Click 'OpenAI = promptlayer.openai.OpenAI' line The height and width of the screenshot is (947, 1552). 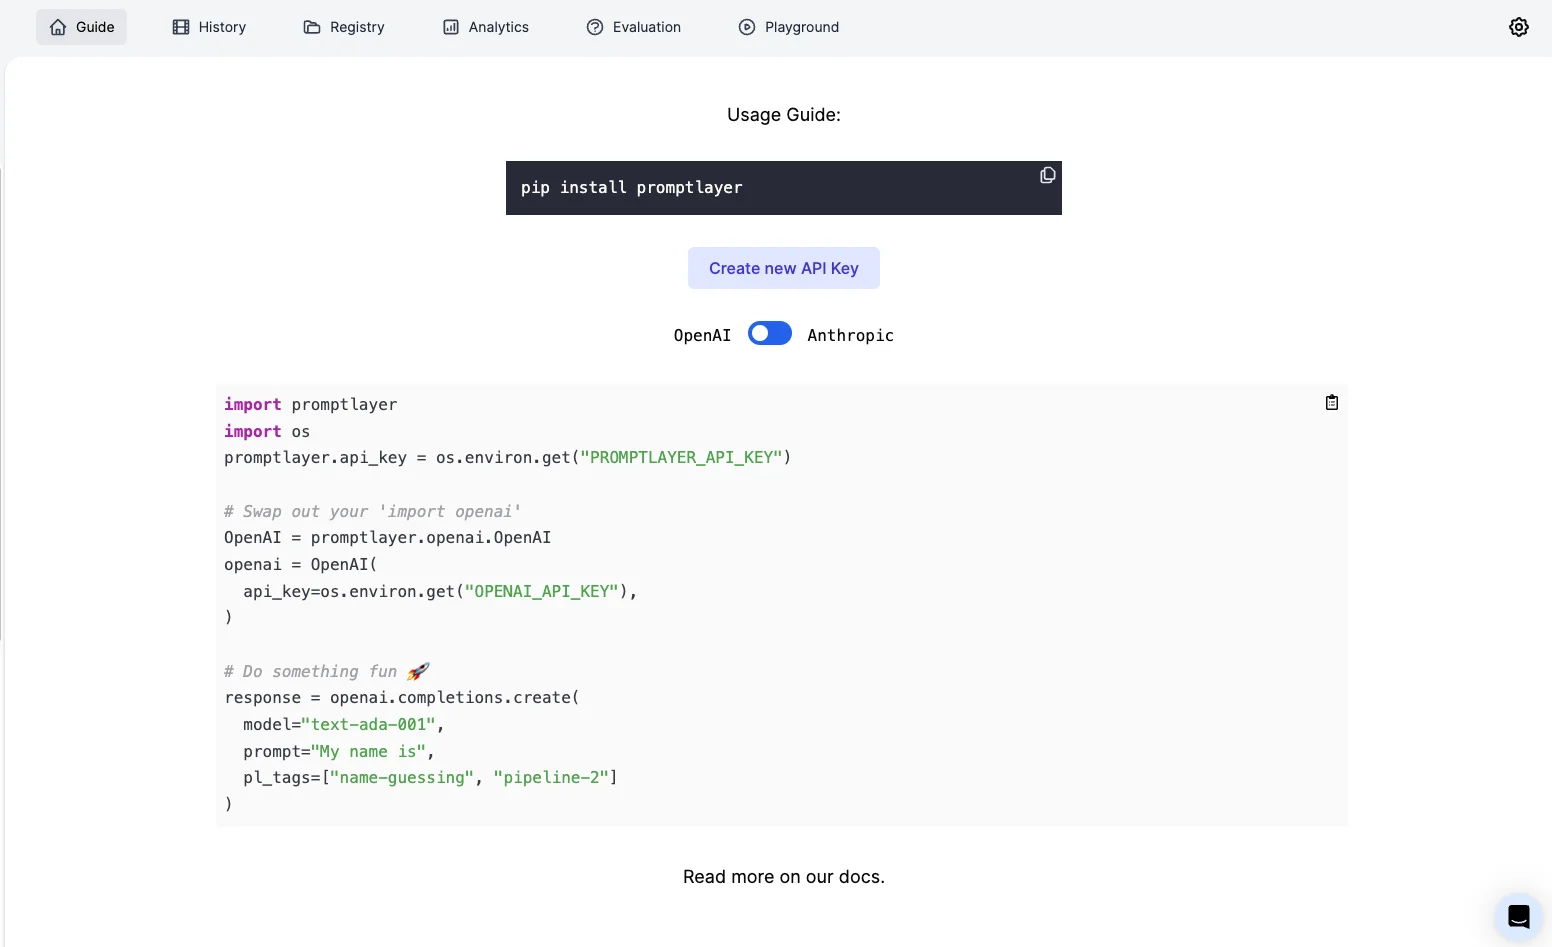click(x=388, y=538)
